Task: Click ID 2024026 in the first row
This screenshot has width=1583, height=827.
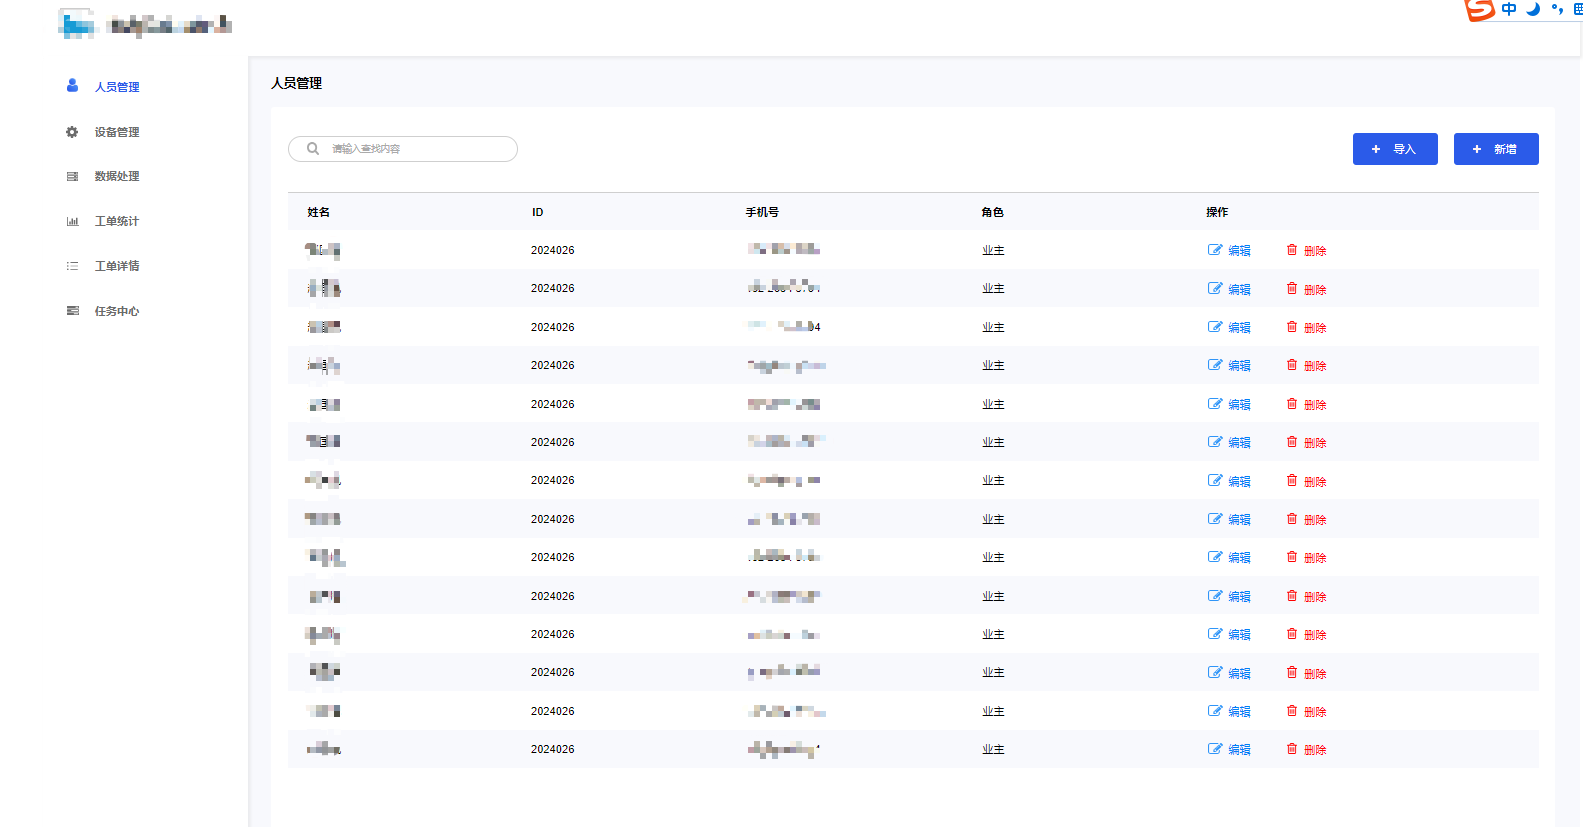Action: (x=553, y=250)
